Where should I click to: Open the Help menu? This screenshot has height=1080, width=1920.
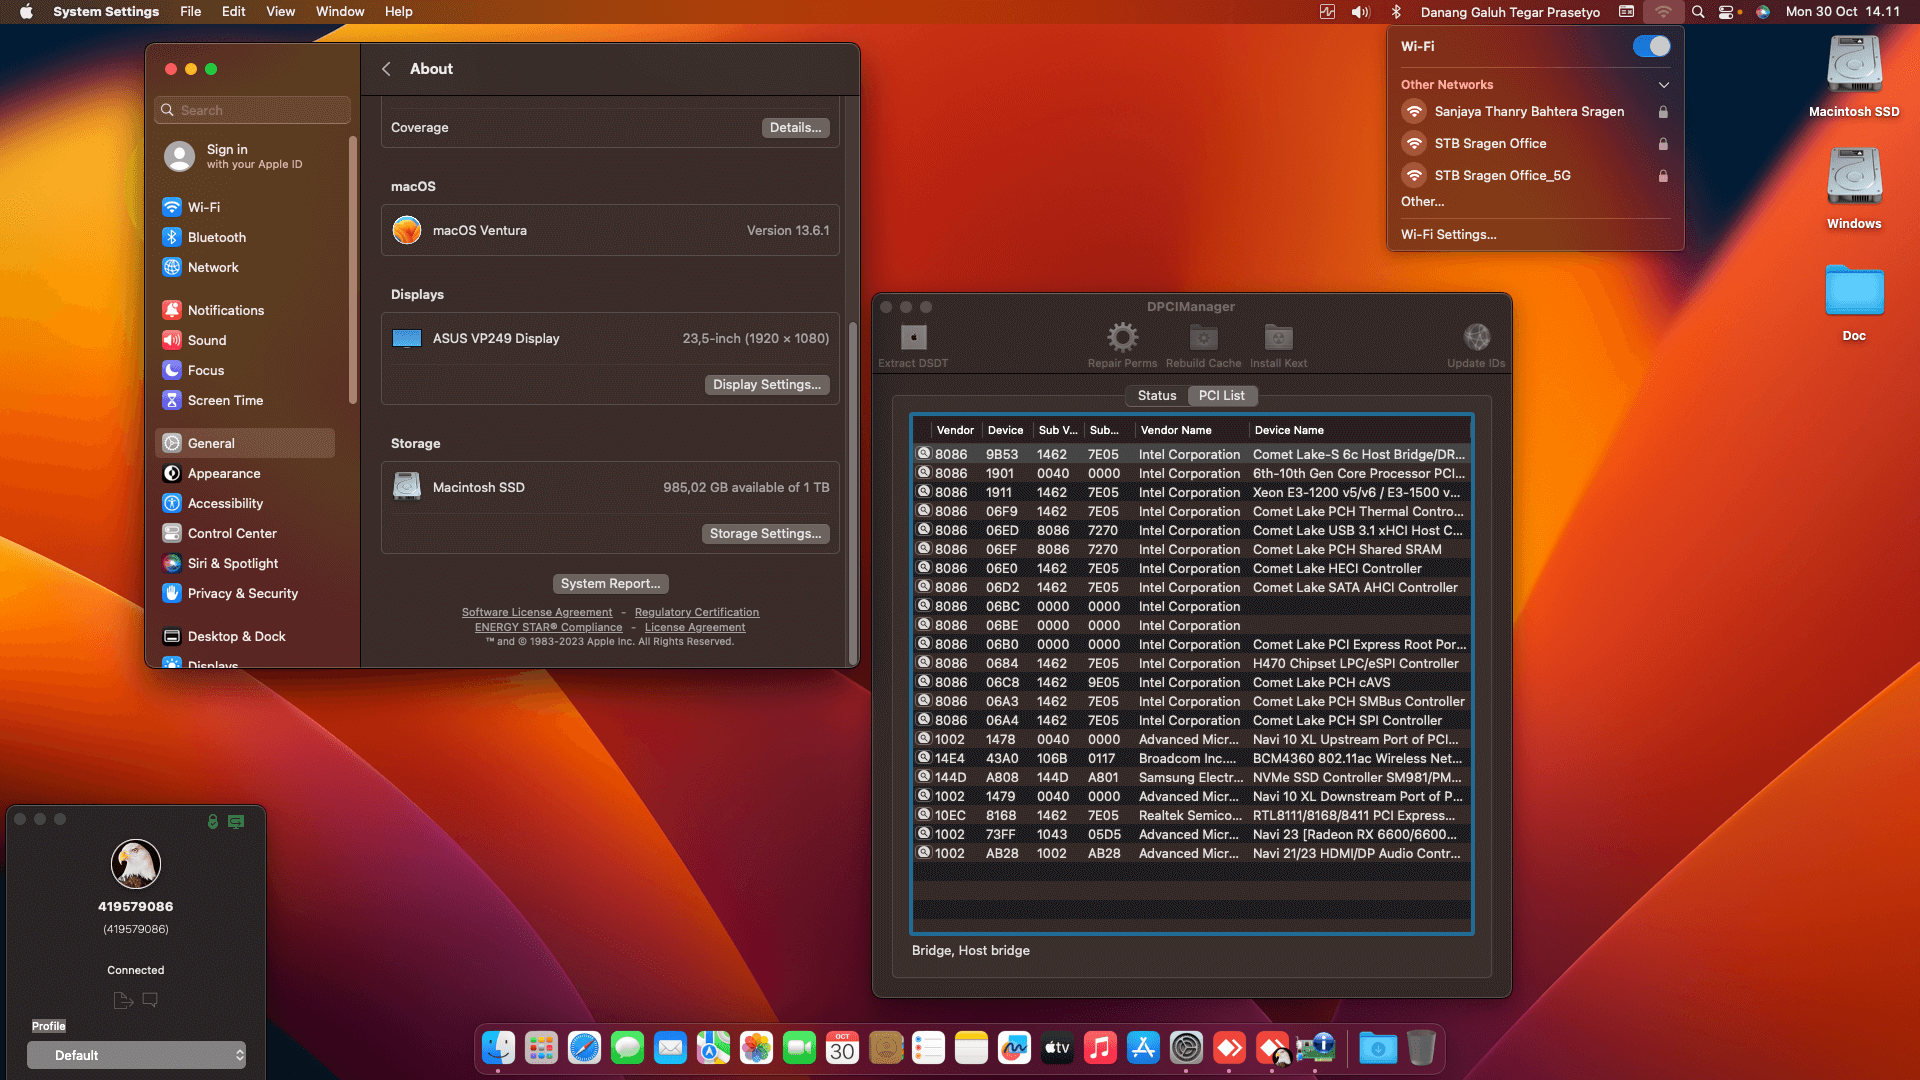click(398, 12)
